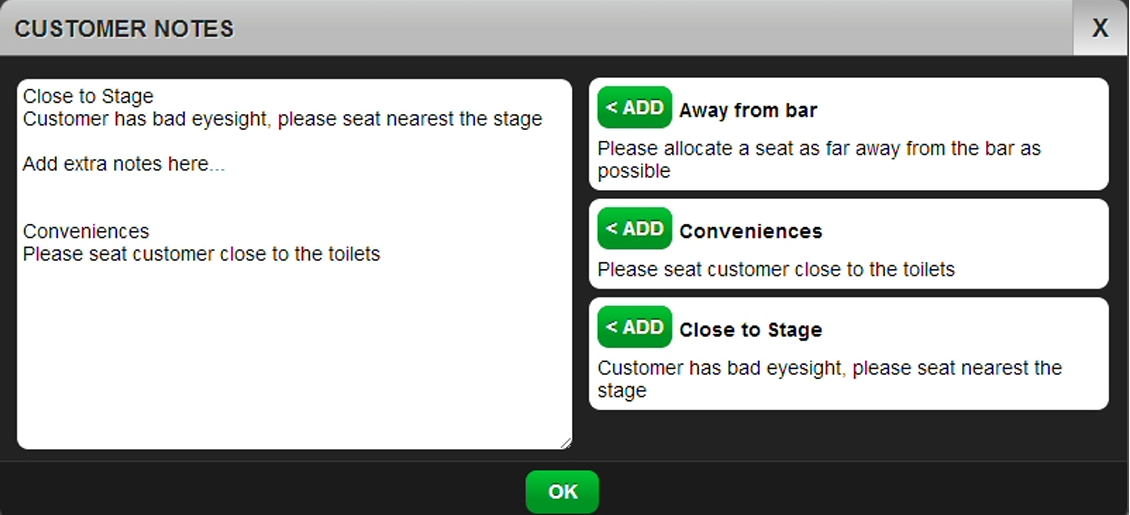Click the toilets line inside the notes box
The width and height of the screenshot is (1130, 515).
201,254
